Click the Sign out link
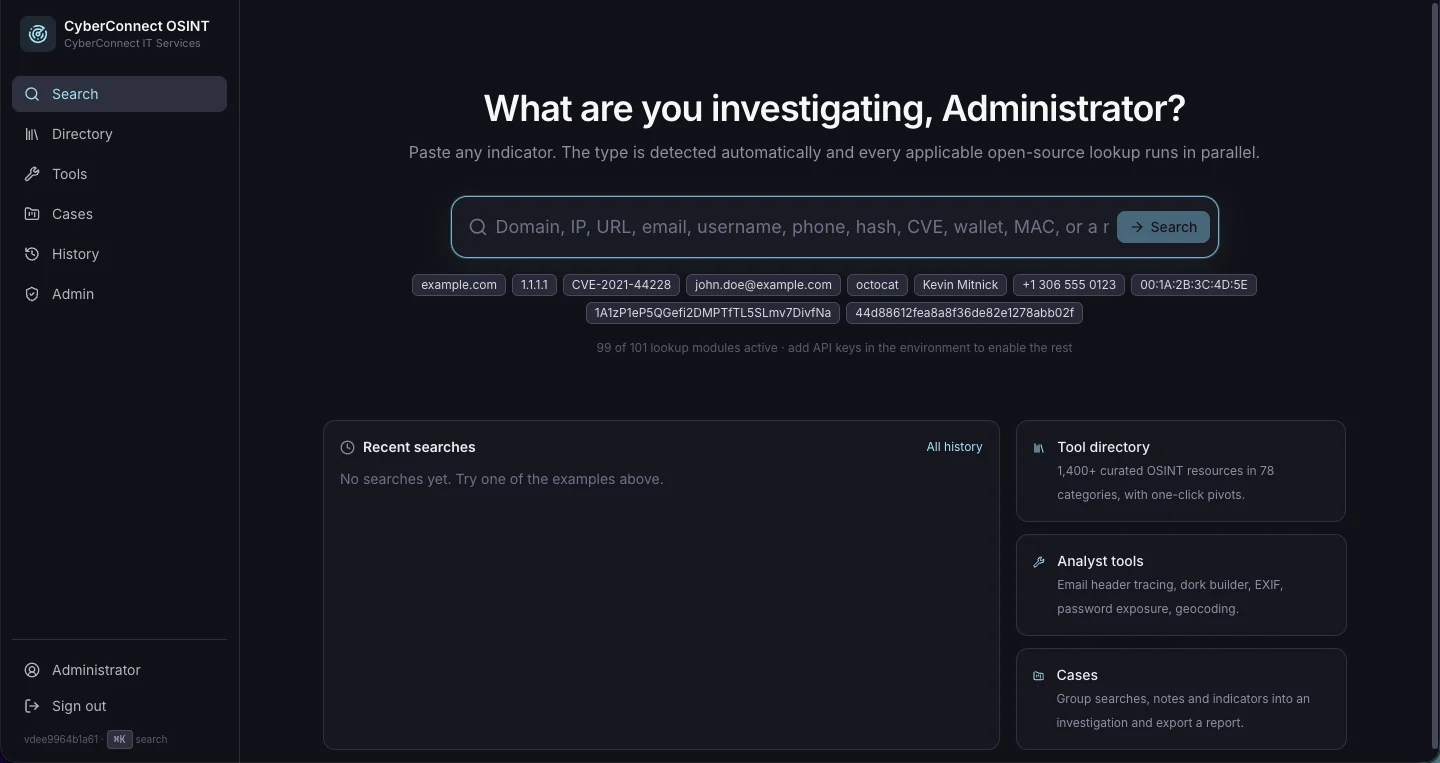Image resolution: width=1440 pixels, height=763 pixels. pyautogui.click(x=79, y=706)
